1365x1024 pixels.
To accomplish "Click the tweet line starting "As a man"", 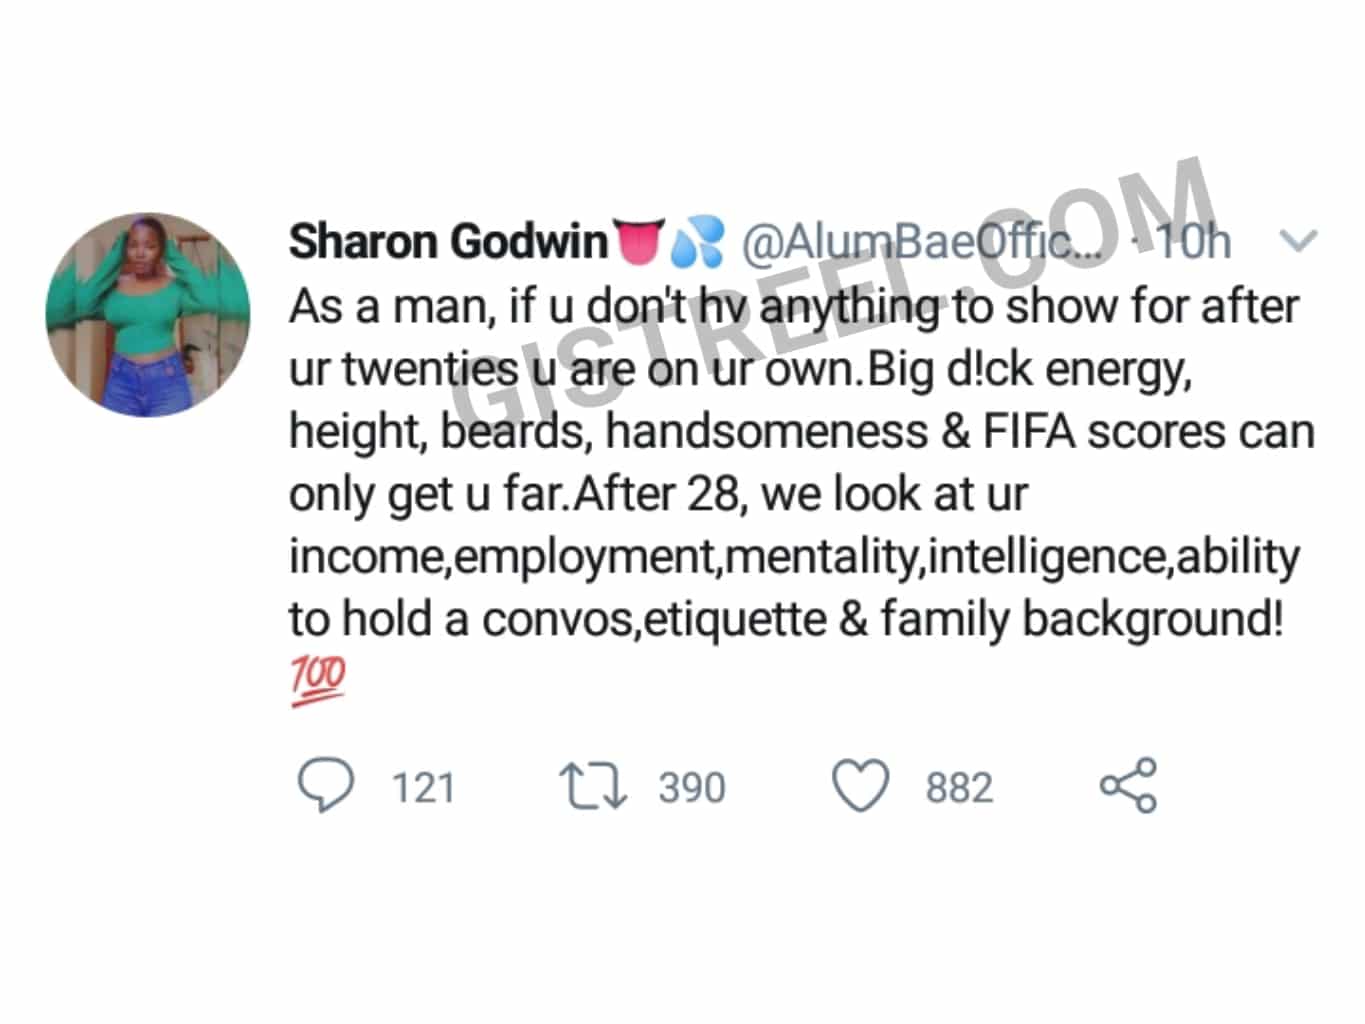I will (794, 307).
